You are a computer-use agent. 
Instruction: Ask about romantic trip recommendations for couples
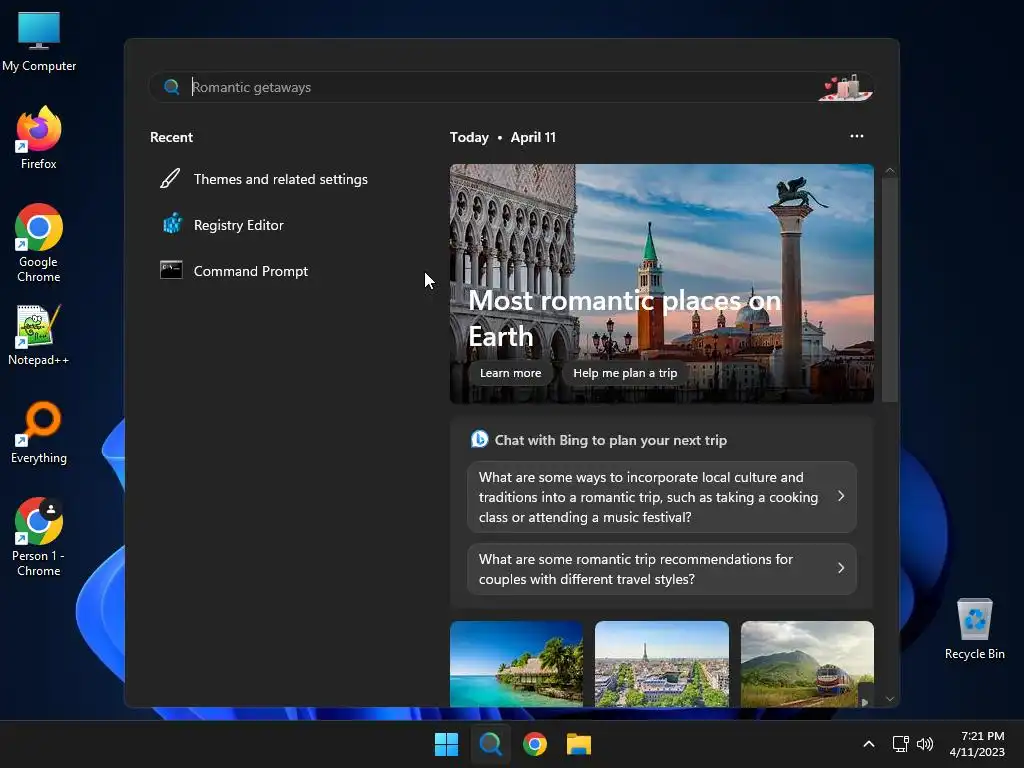(x=662, y=569)
